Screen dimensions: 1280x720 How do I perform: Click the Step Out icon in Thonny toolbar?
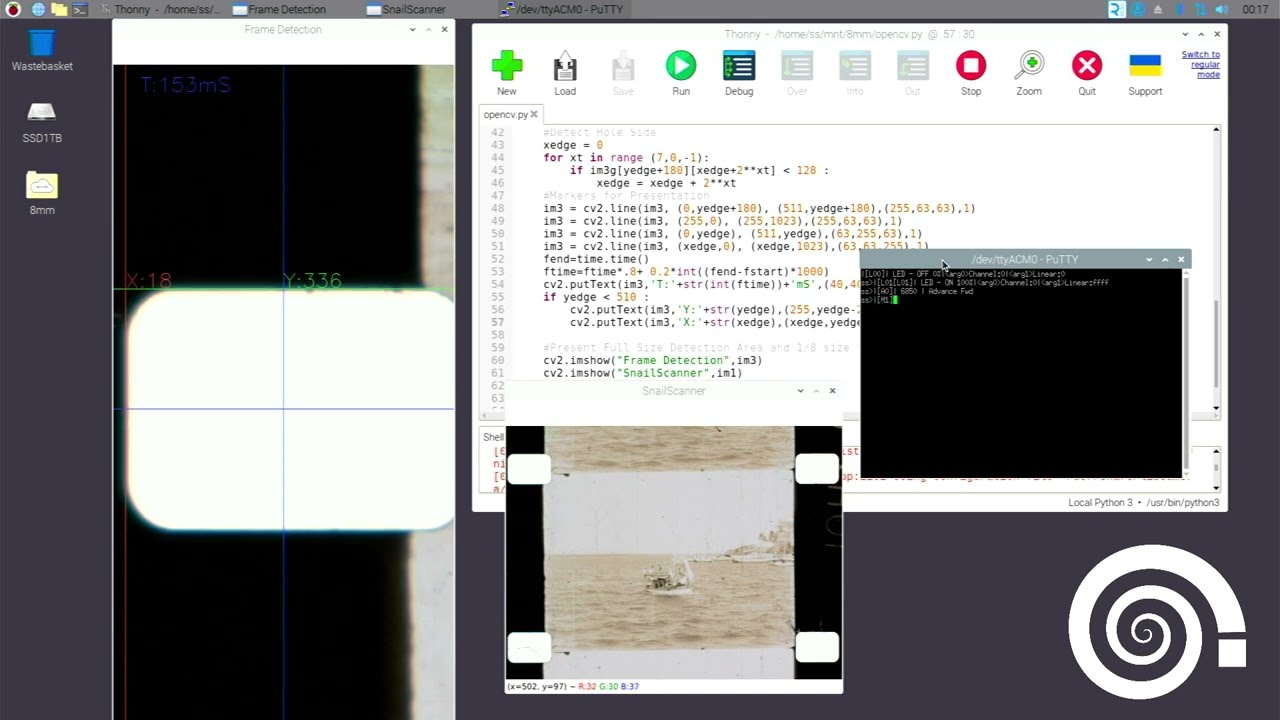(x=913, y=66)
